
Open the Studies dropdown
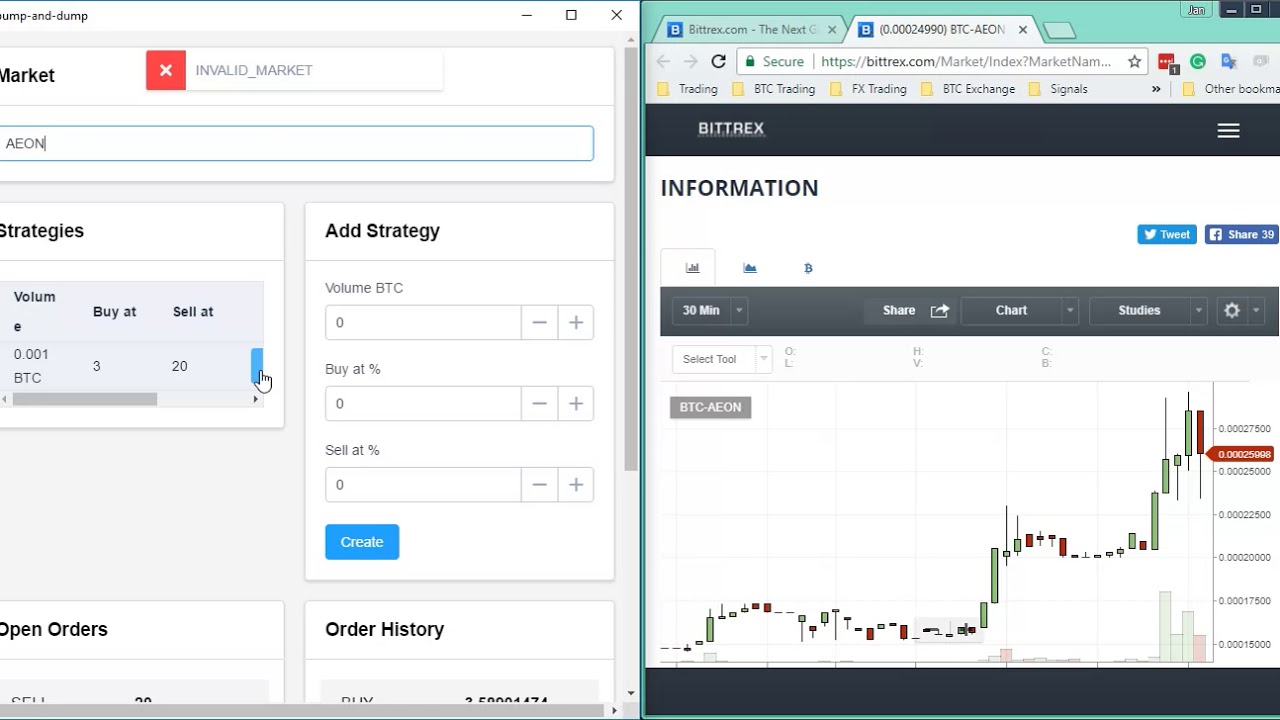[x=1147, y=310]
